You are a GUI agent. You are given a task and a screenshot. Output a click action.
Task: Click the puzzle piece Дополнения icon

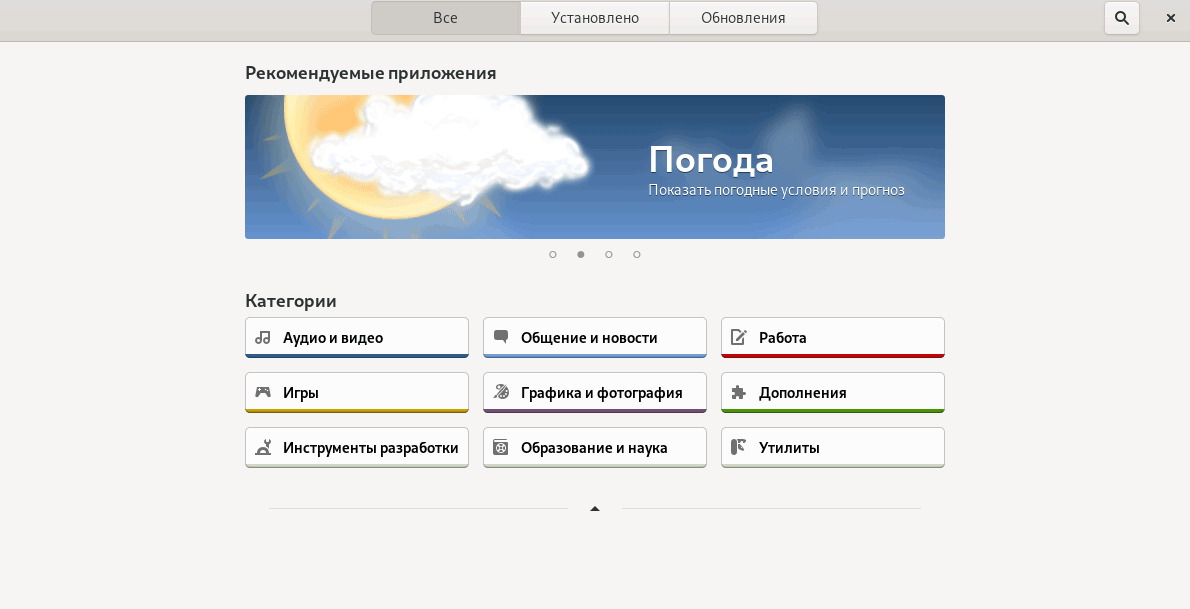[x=739, y=393]
